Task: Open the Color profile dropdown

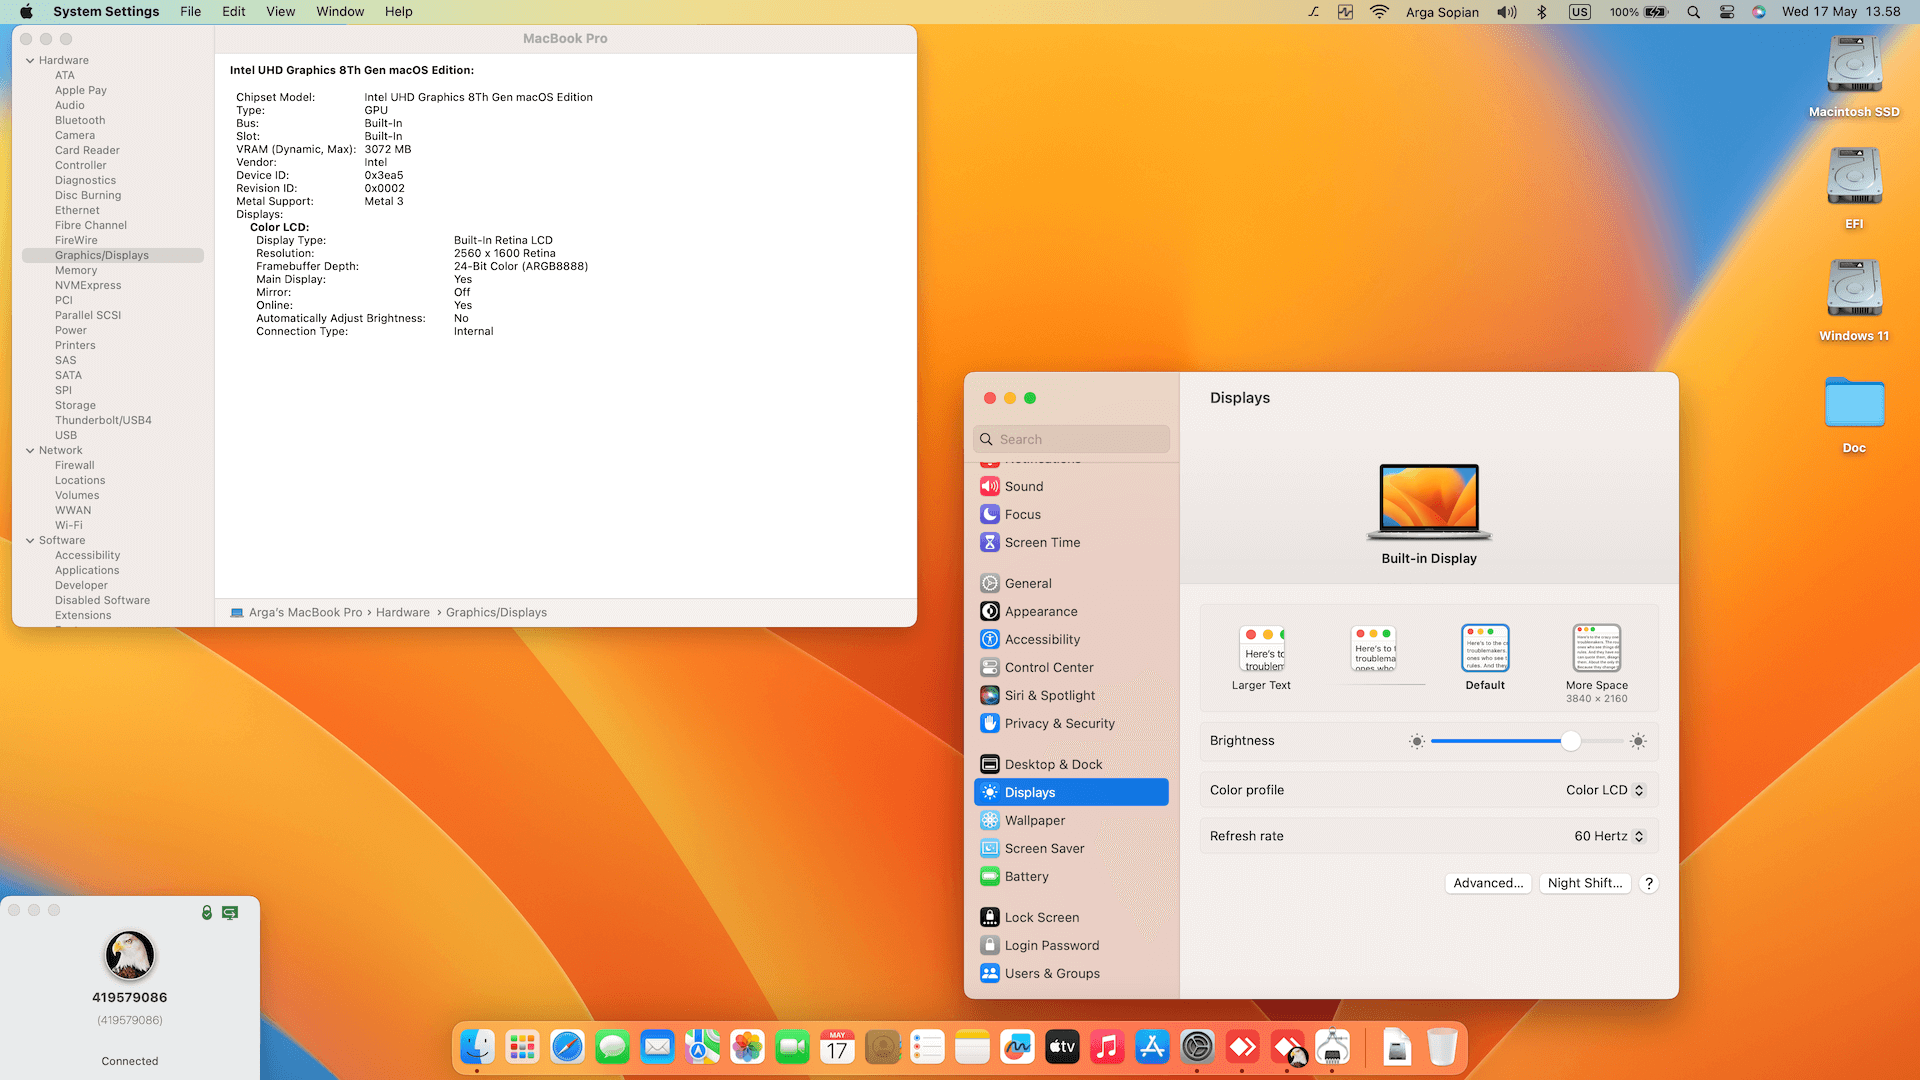Action: 1604,790
